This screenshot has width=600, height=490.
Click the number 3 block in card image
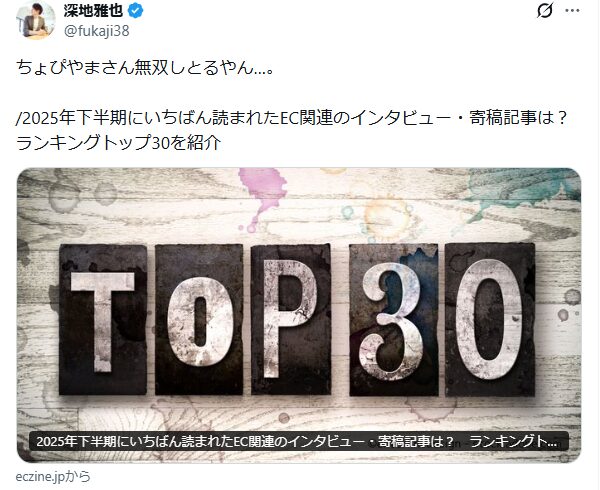click(394, 320)
